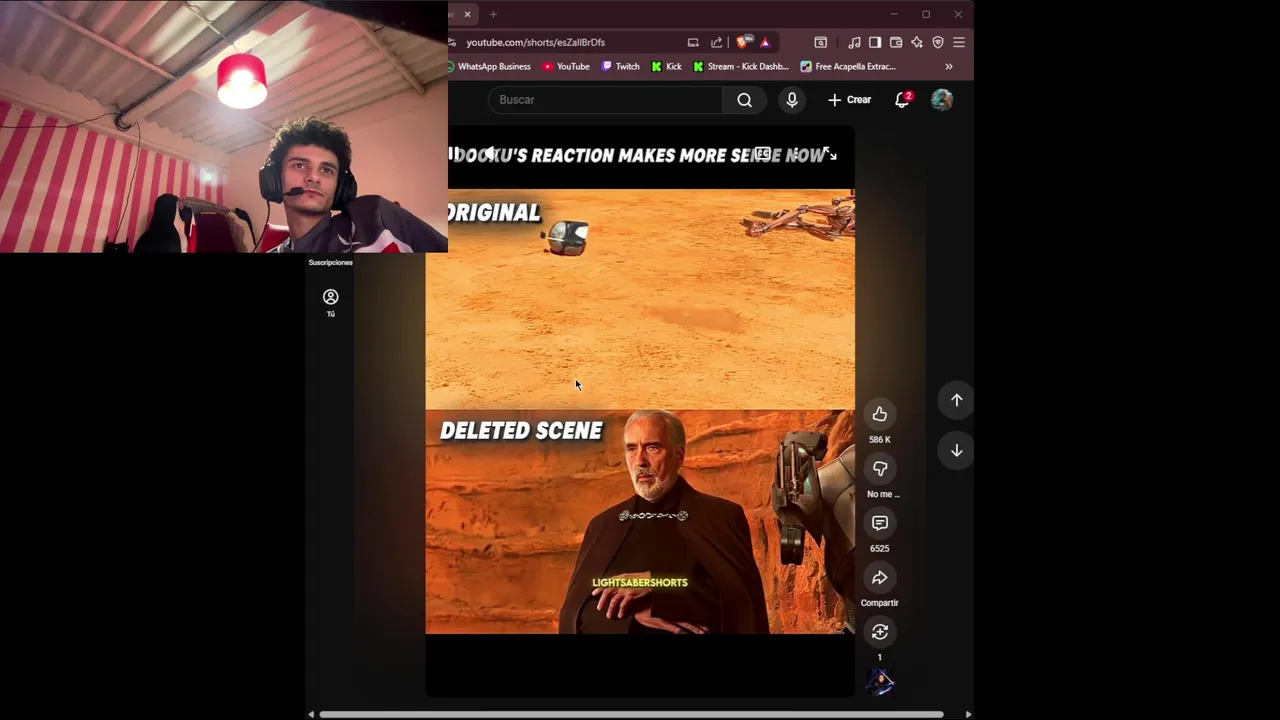The image size is (1280, 720).
Task: Open the Tú sidebar entry
Action: (x=331, y=302)
